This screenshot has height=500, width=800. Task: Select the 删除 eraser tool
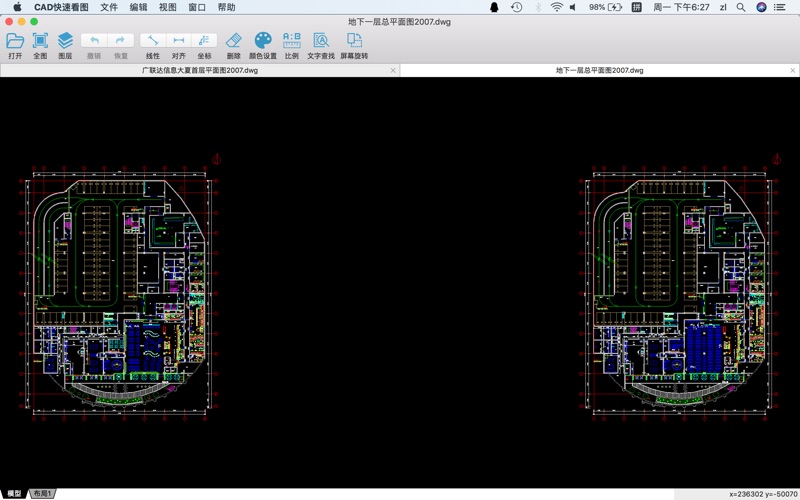pyautogui.click(x=234, y=41)
